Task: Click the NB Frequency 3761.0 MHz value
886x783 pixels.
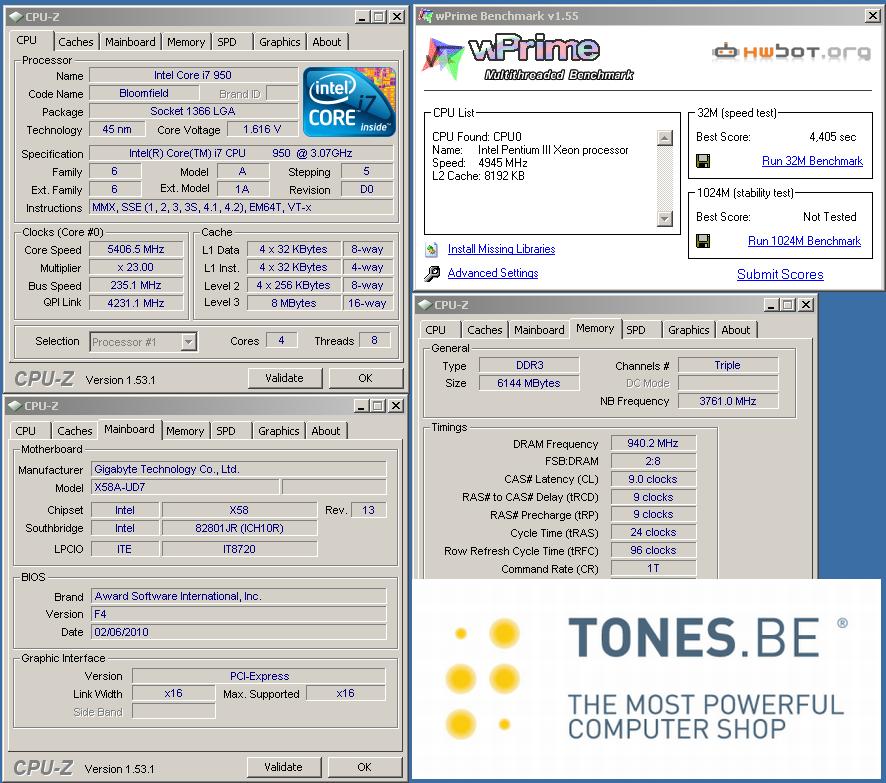Action: 728,401
